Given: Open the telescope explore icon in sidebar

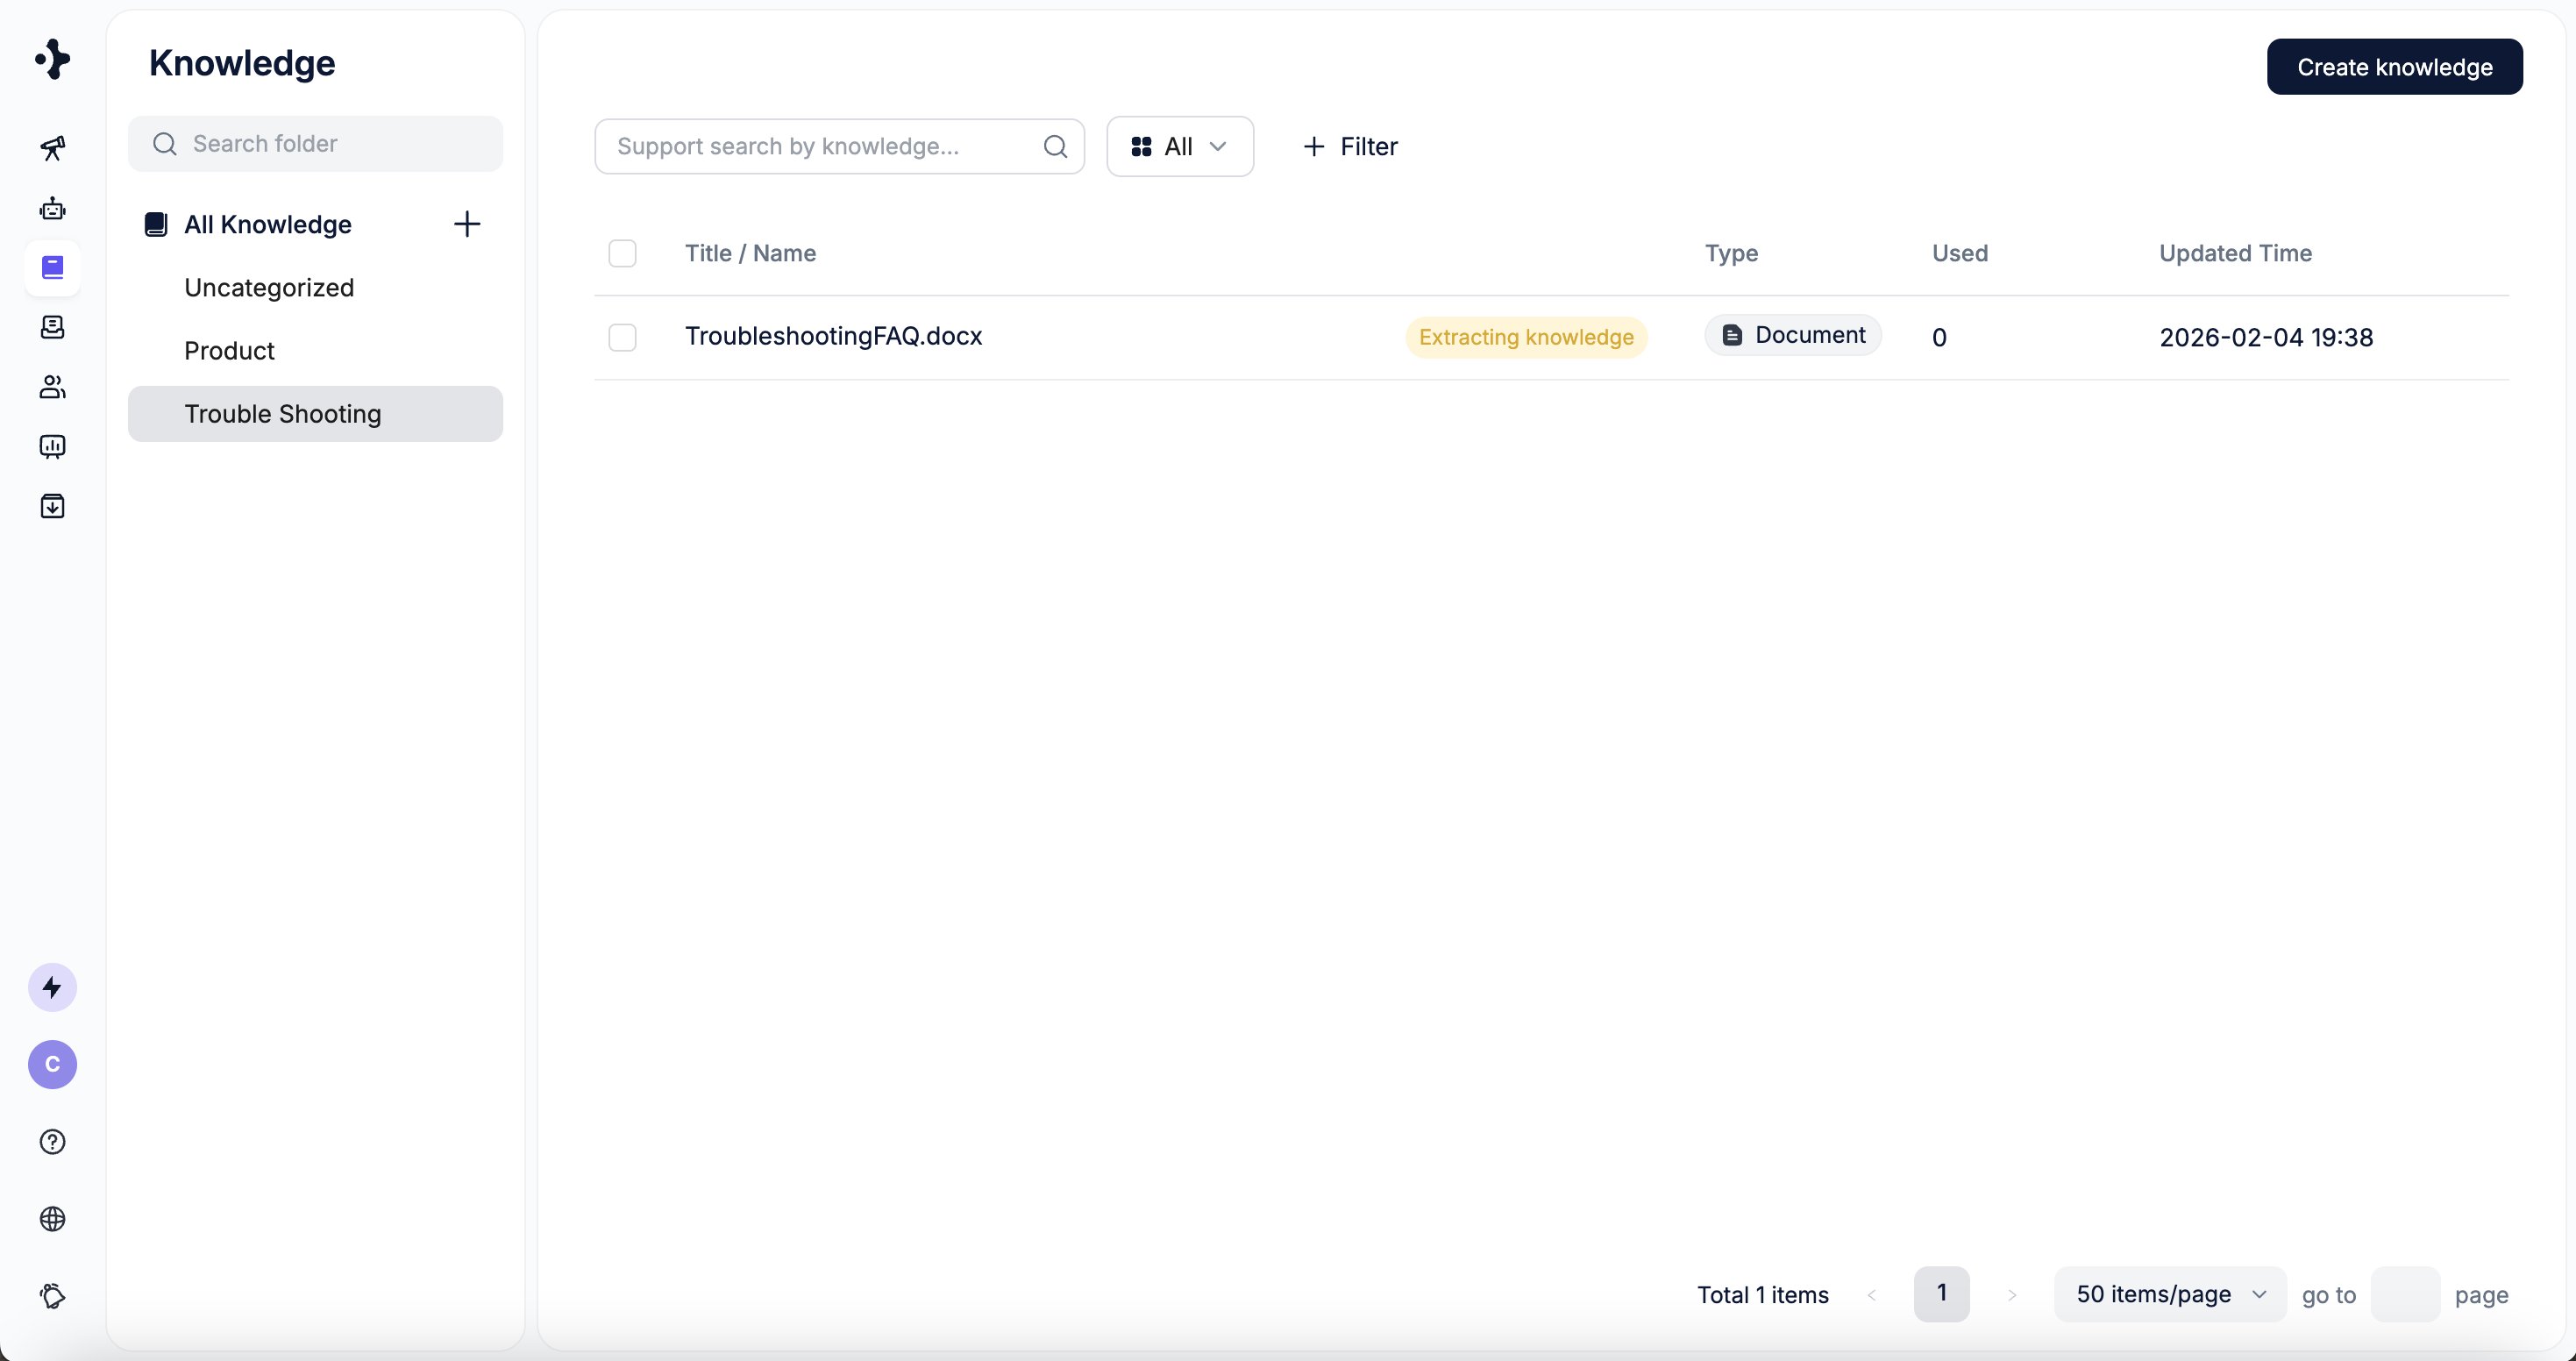Looking at the screenshot, I should [52, 148].
